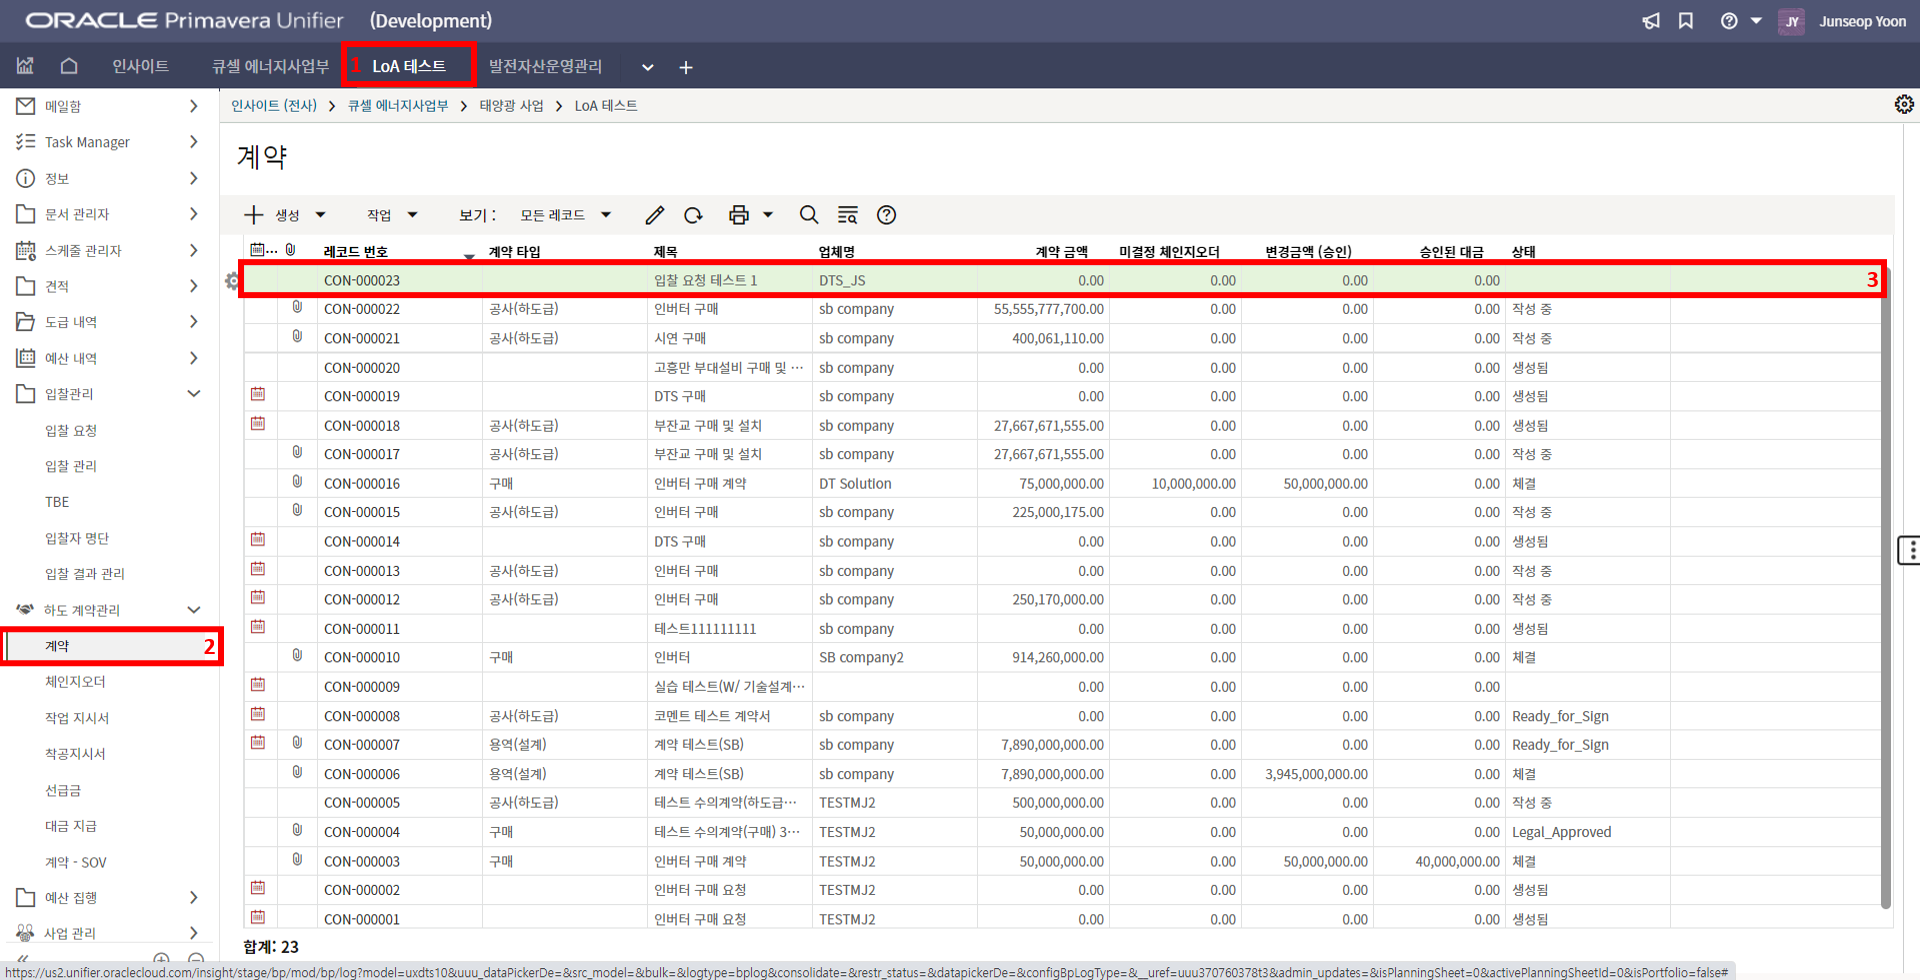This screenshot has width=1920, height=980.
Task: Go to home via house icon
Action: pos(69,66)
